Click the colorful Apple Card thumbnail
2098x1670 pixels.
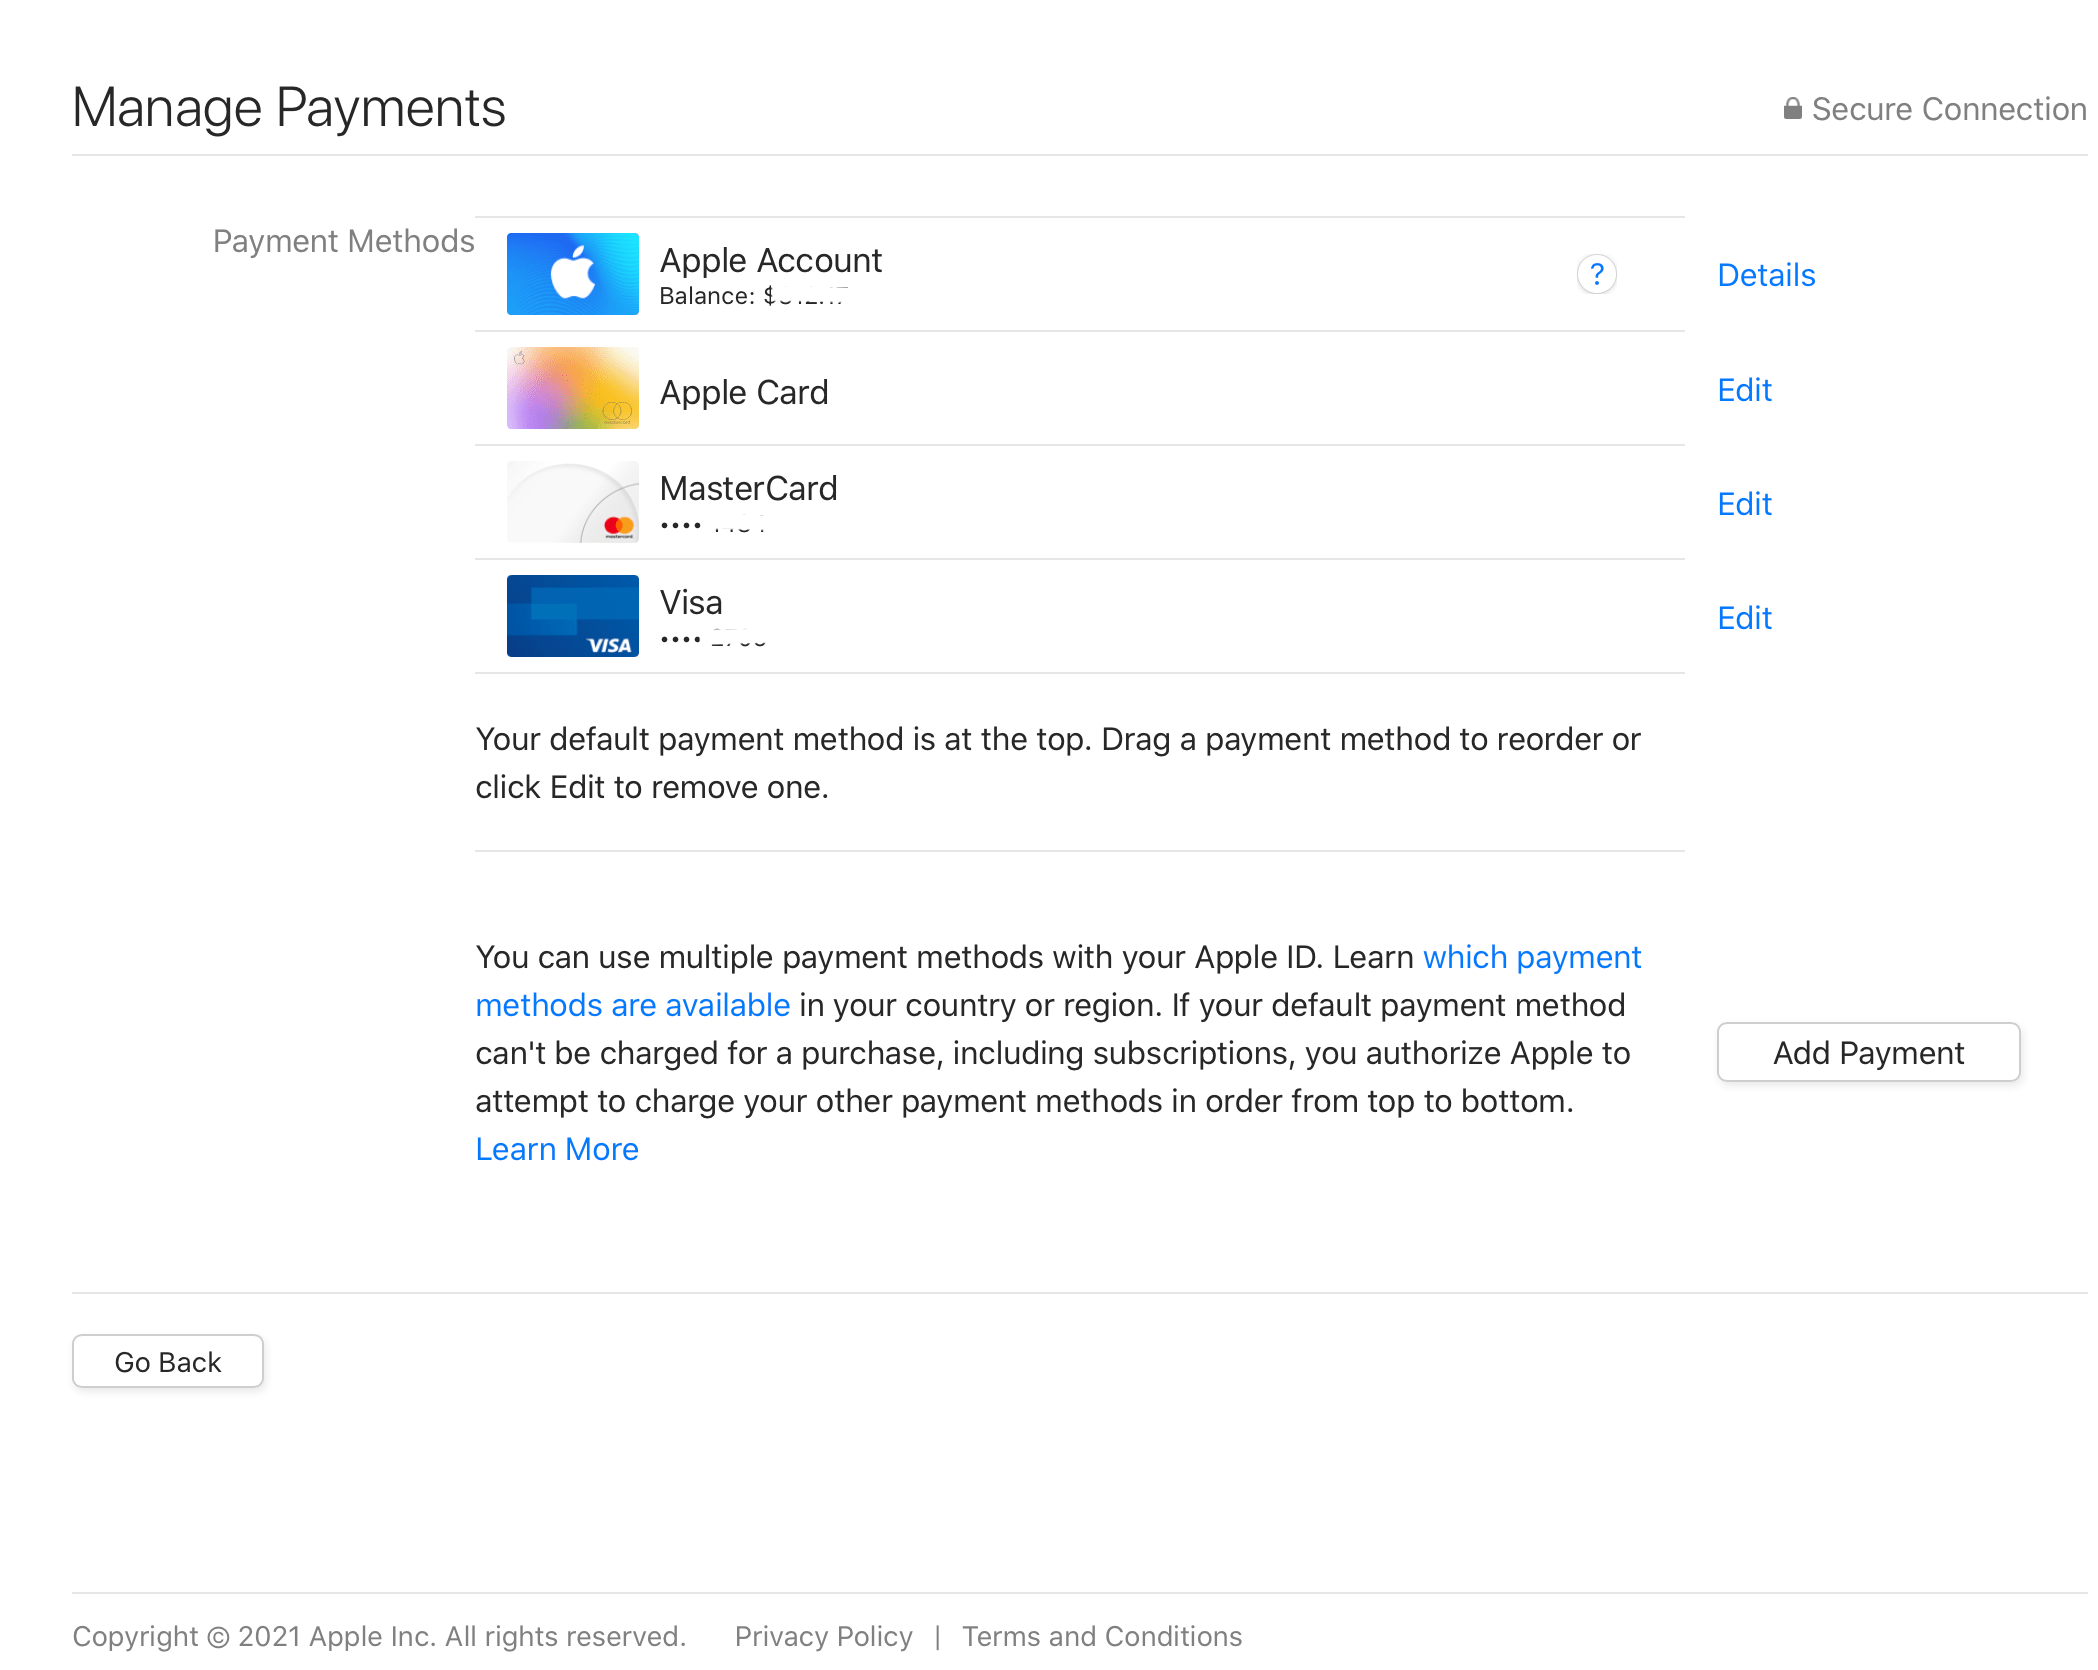pyautogui.click(x=572, y=388)
